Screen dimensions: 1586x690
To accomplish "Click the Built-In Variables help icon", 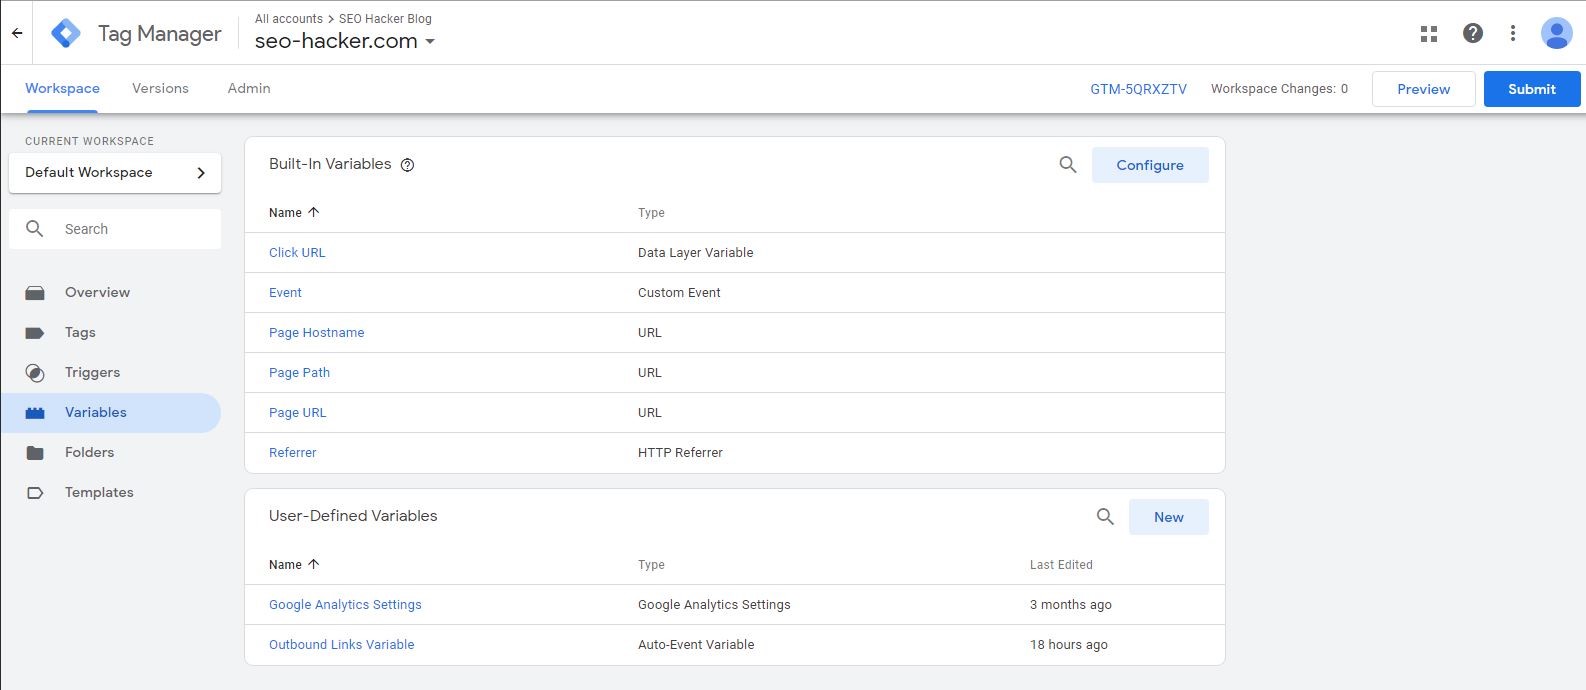I will point(407,165).
